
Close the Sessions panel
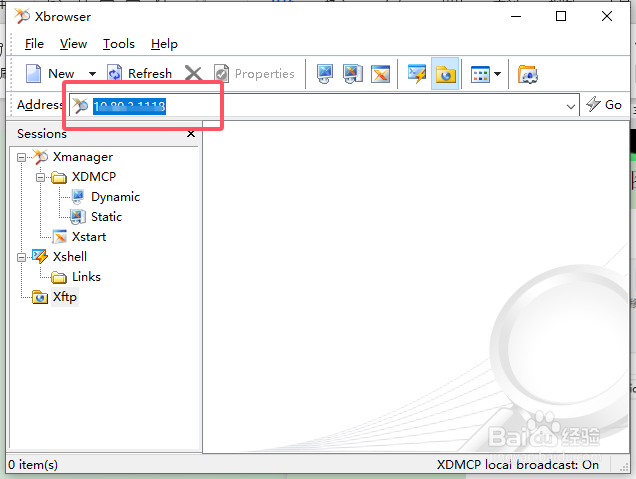[x=191, y=134]
